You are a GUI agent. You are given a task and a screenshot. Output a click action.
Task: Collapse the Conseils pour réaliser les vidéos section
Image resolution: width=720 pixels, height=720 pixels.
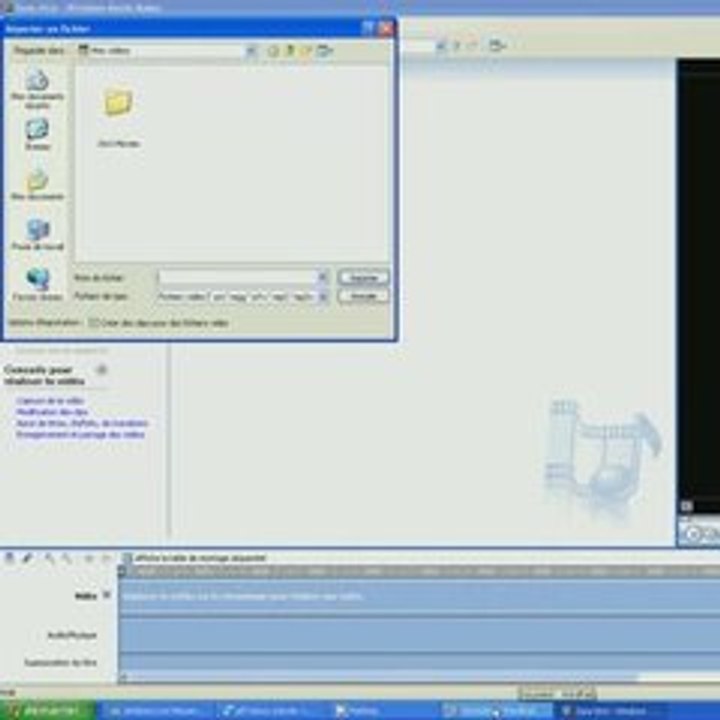click(x=102, y=370)
